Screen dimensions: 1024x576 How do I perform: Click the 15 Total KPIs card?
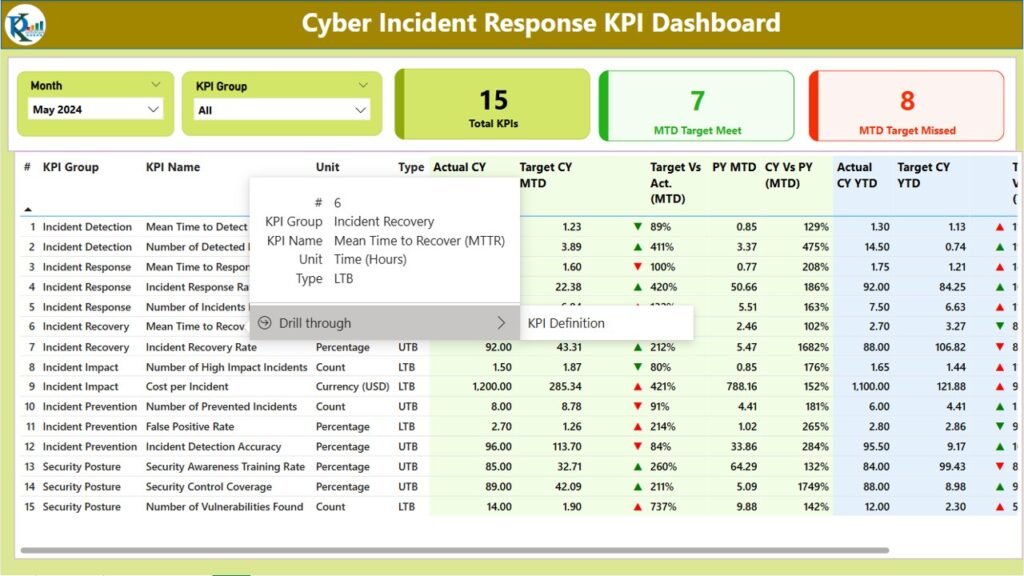pyautogui.click(x=492, y=104)
